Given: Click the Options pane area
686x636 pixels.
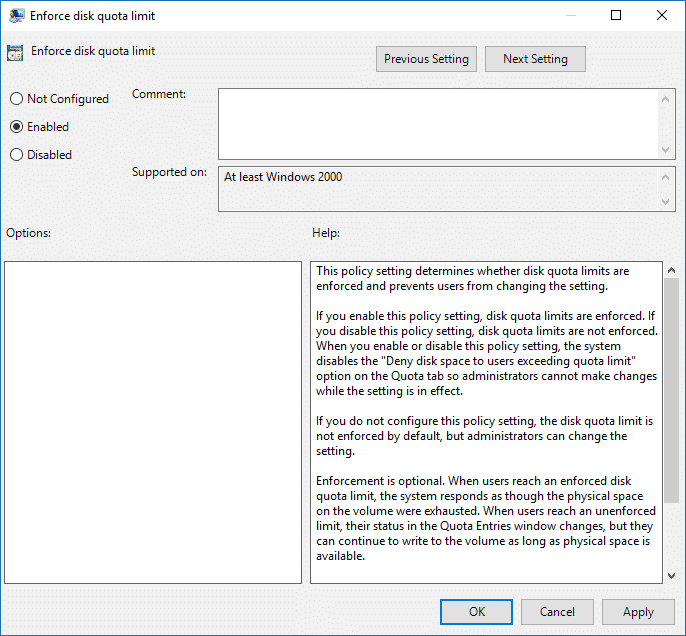Looking at the screenshot, I should (x=153, y=423).
